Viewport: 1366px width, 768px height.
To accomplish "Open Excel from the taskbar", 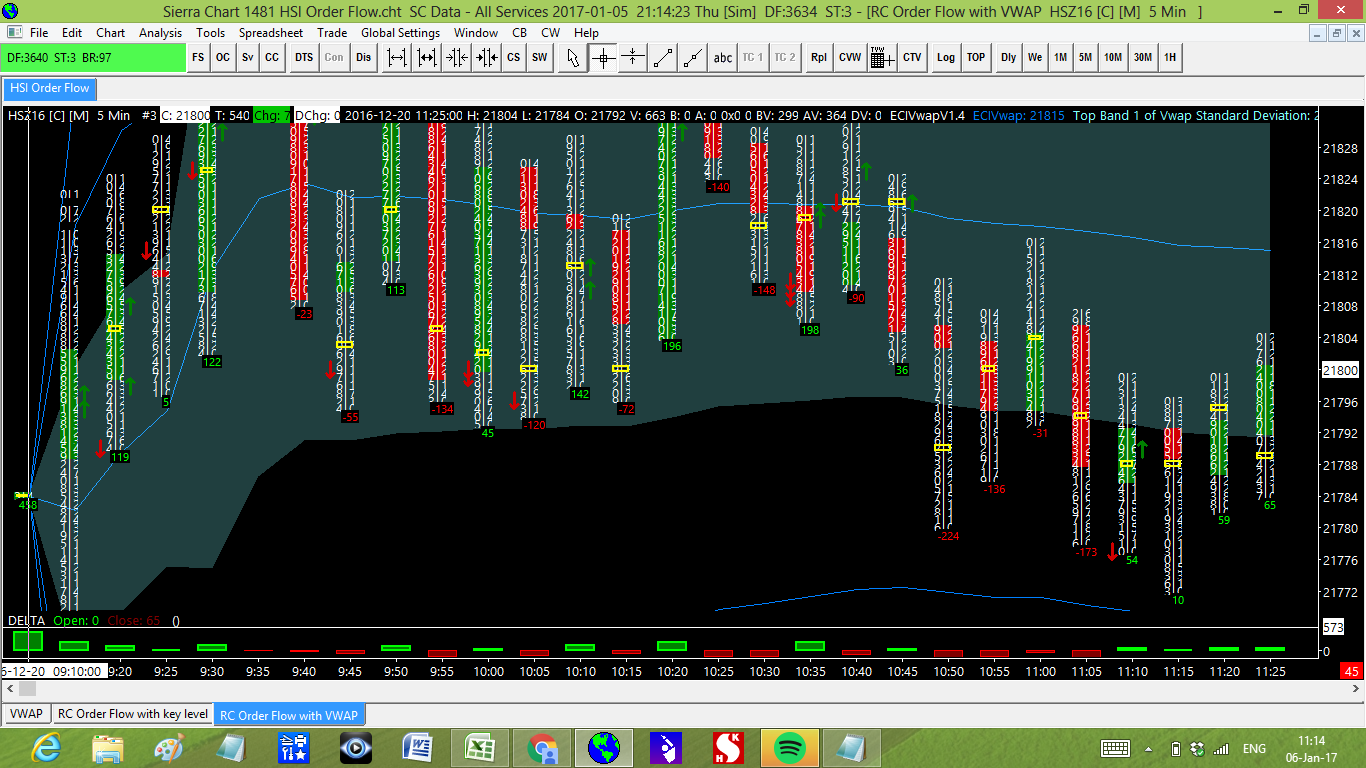I will click(x=479, y=748).
